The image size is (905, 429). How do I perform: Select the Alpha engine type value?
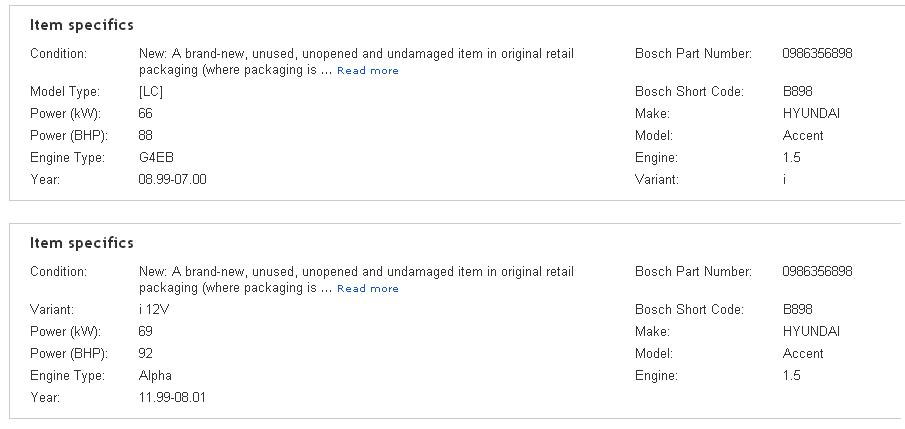pyautogui.click(x=155, y=376)
